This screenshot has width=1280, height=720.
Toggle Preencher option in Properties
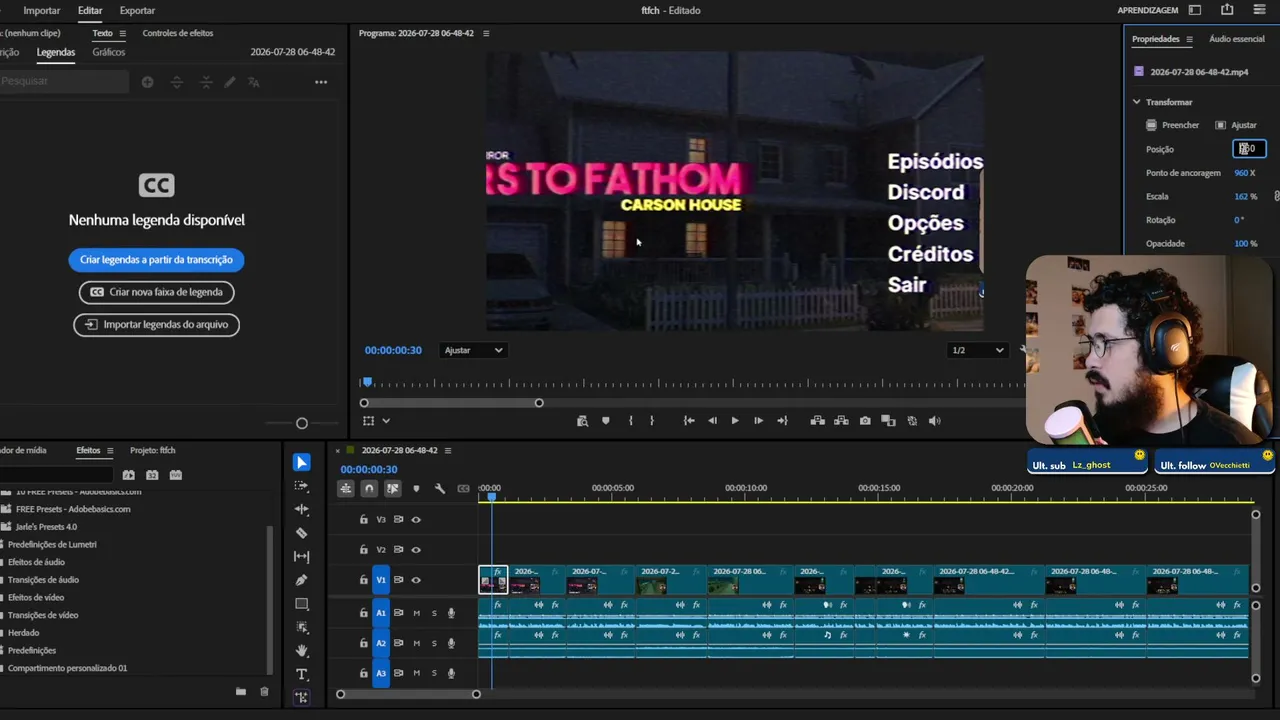tap(1173, 125)
